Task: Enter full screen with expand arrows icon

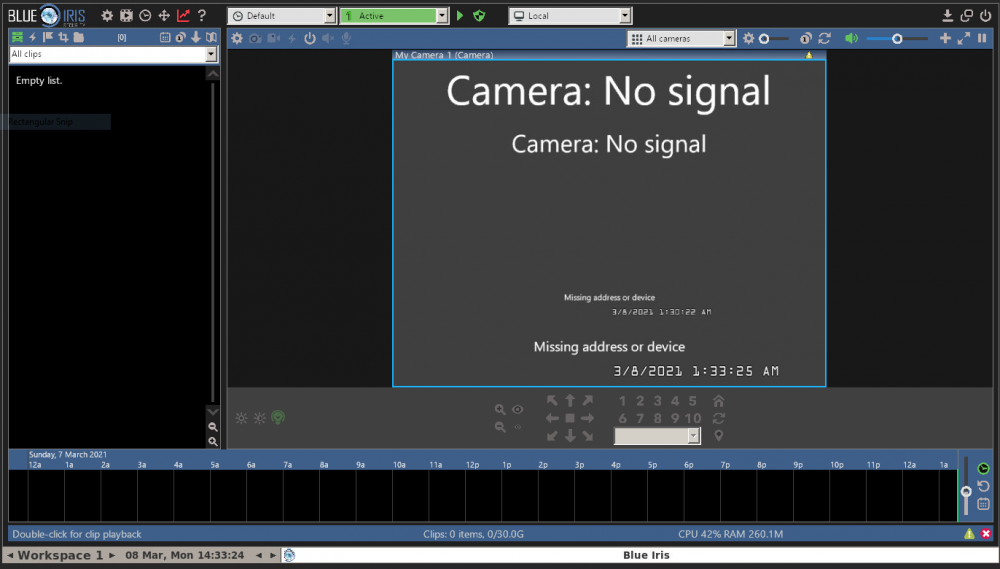Action: click(x=964, y=38)
